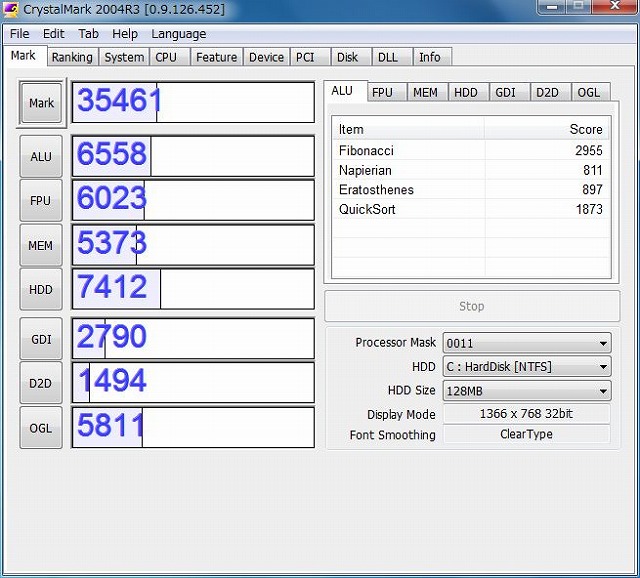Show the OGL results tab

[589, 92]
